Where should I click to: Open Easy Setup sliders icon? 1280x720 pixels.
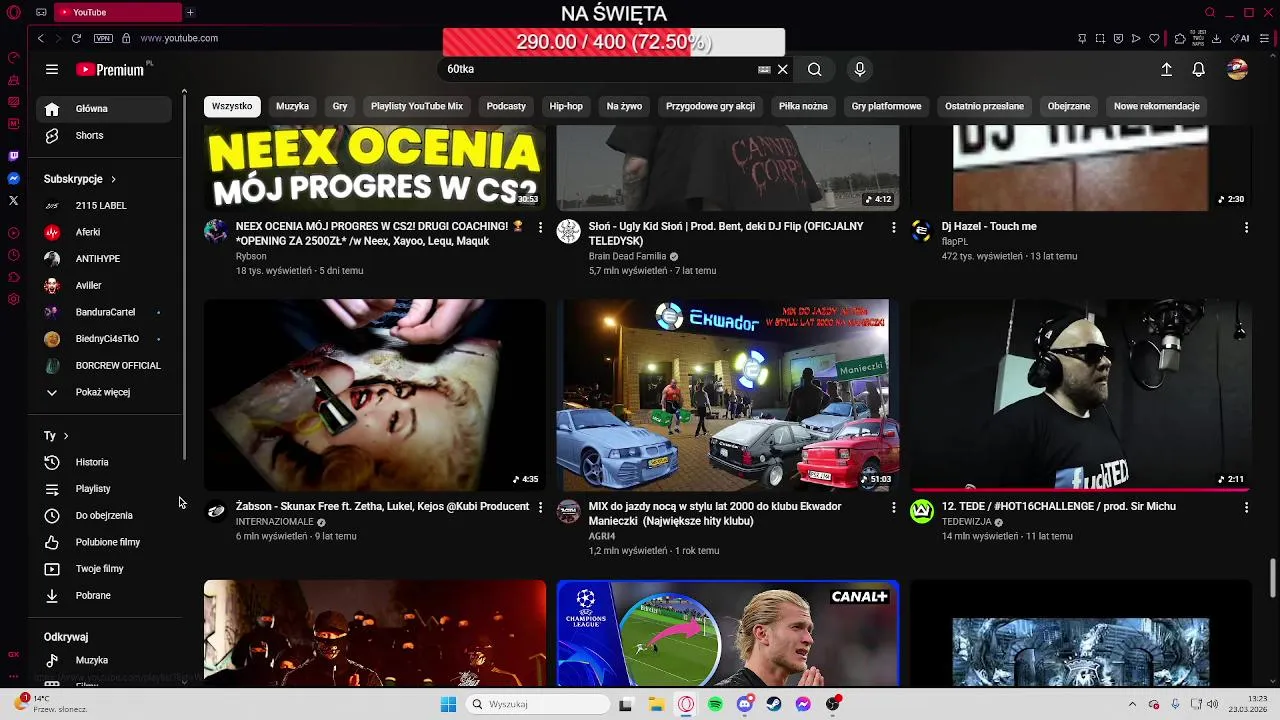1265,38
